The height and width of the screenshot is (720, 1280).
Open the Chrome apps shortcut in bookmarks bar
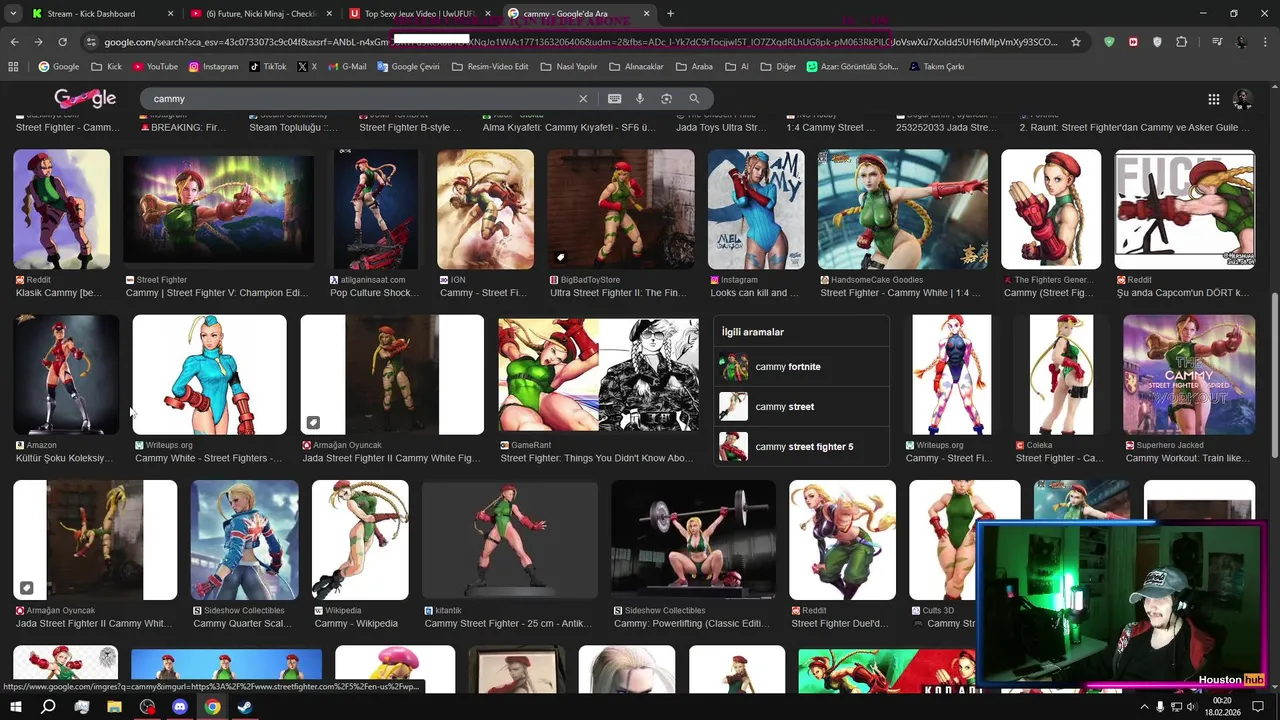coord(13,67)
